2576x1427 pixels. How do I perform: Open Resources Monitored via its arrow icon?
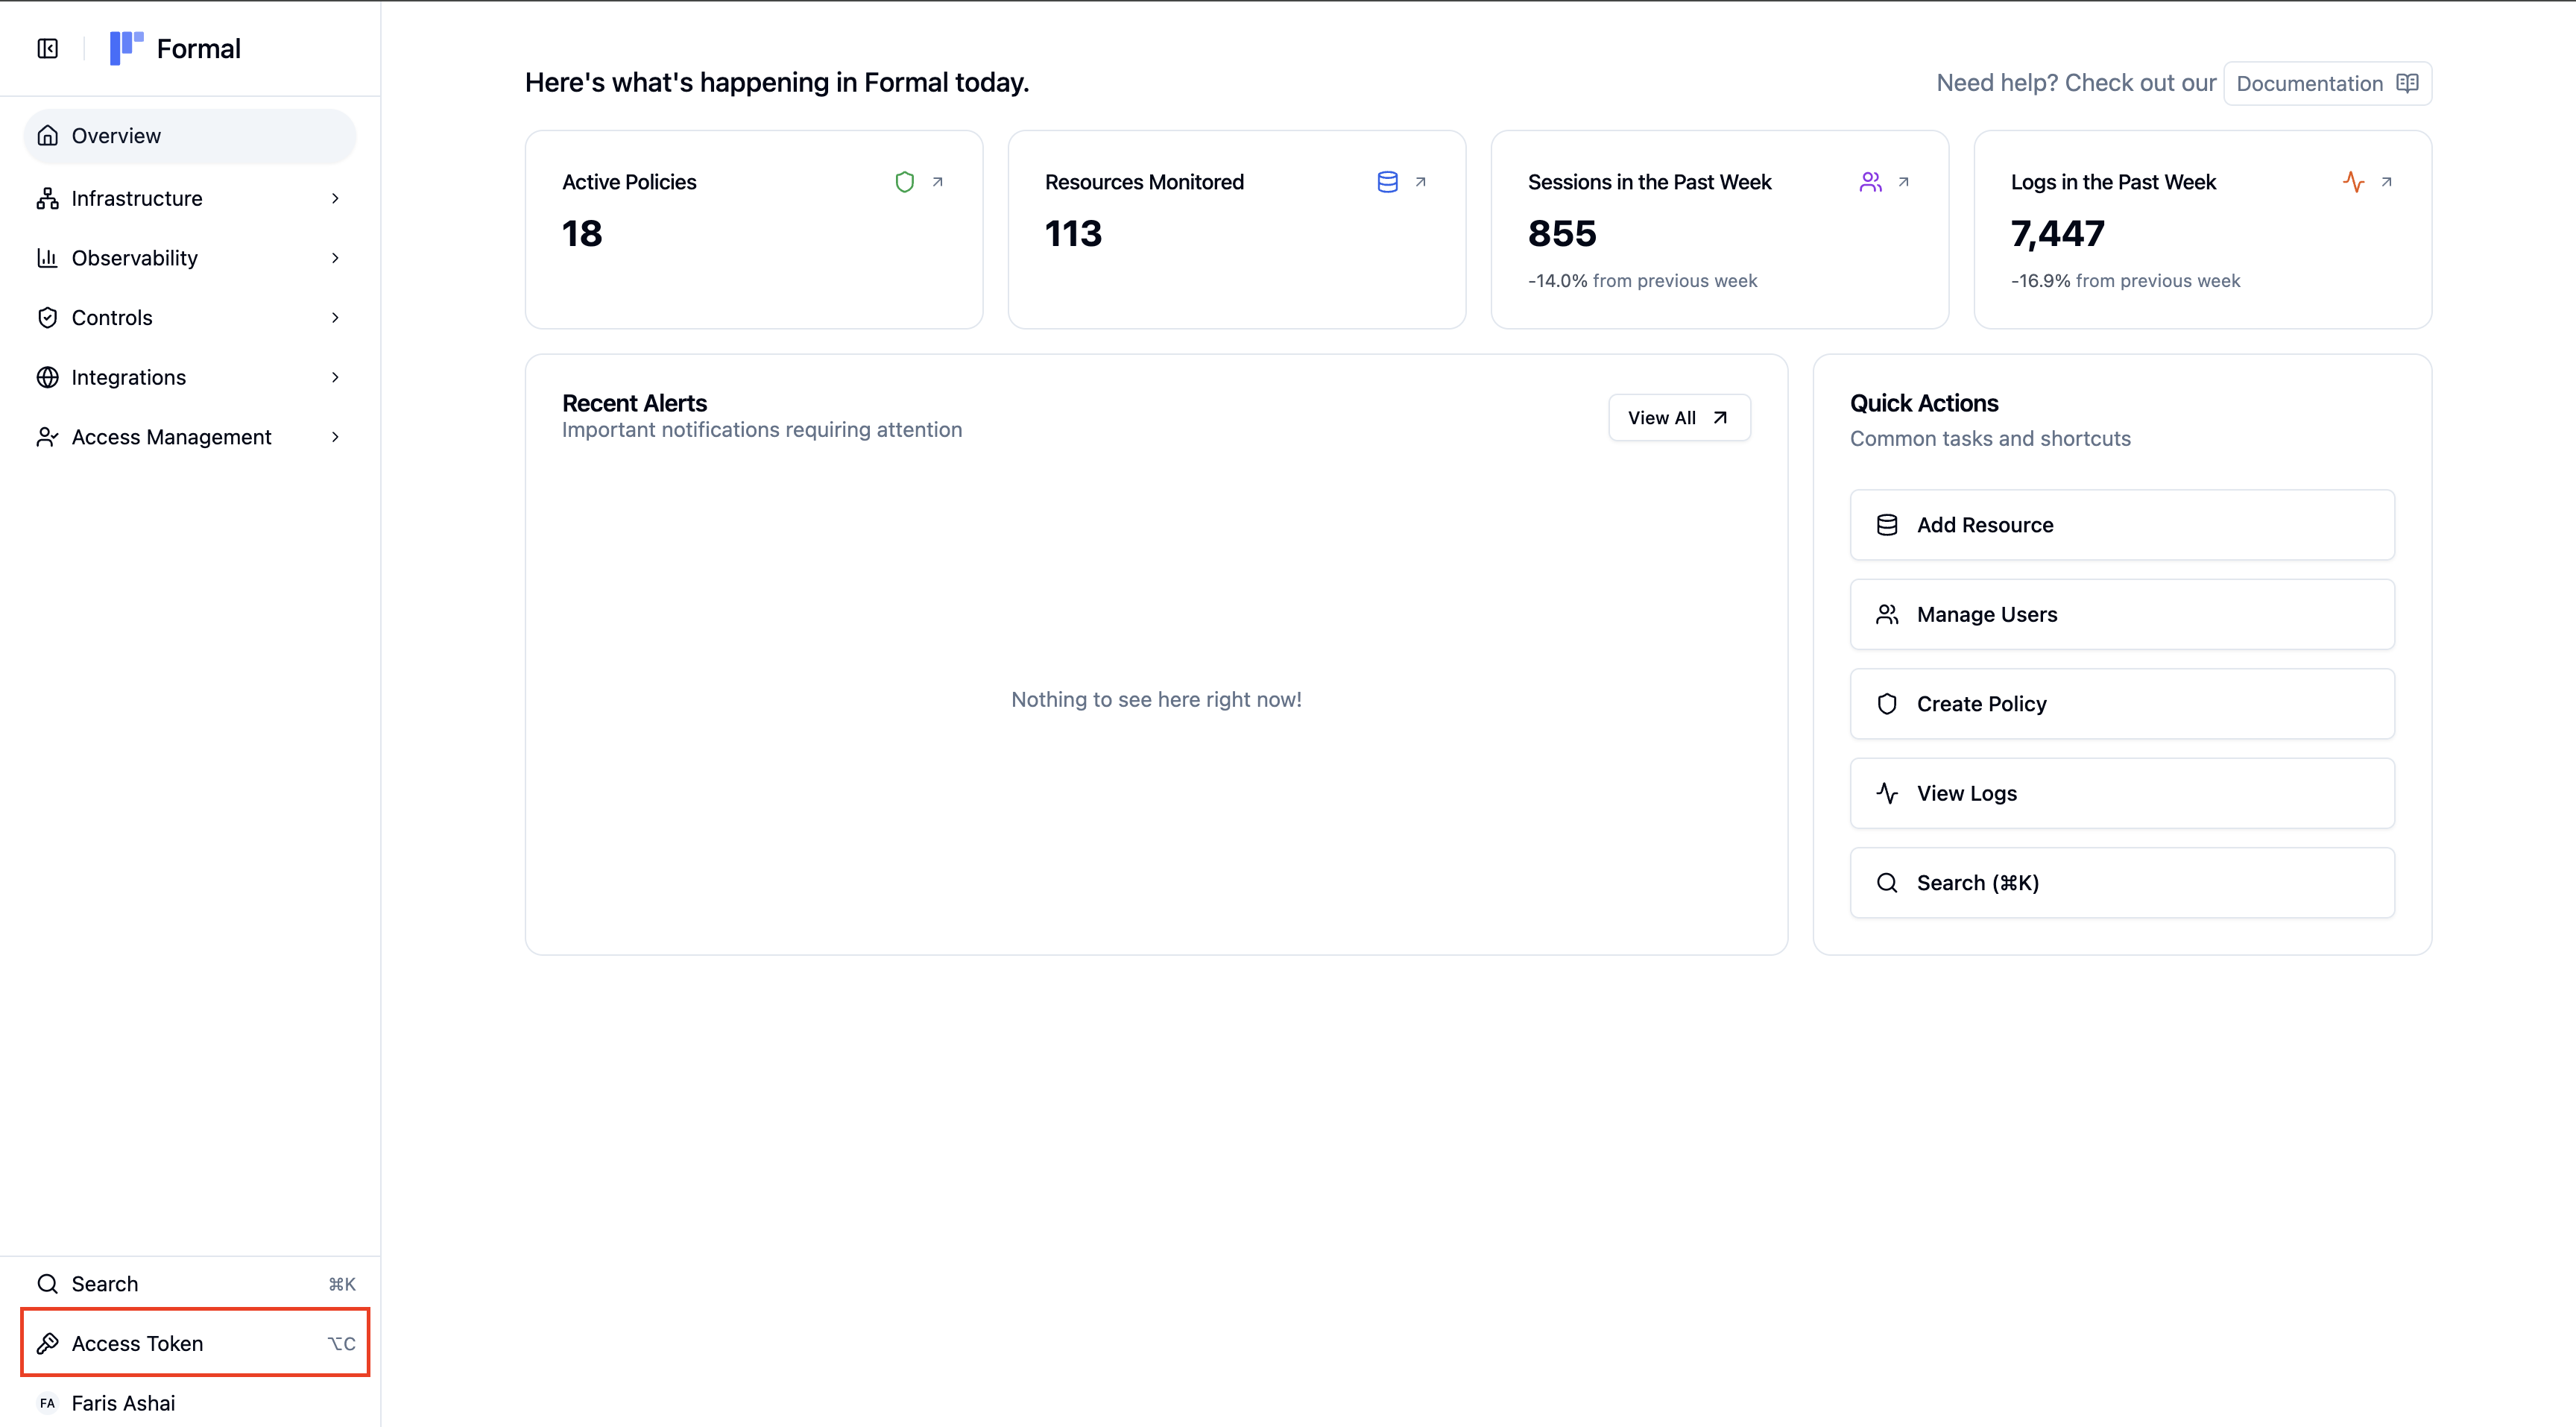pos(1420,182)
